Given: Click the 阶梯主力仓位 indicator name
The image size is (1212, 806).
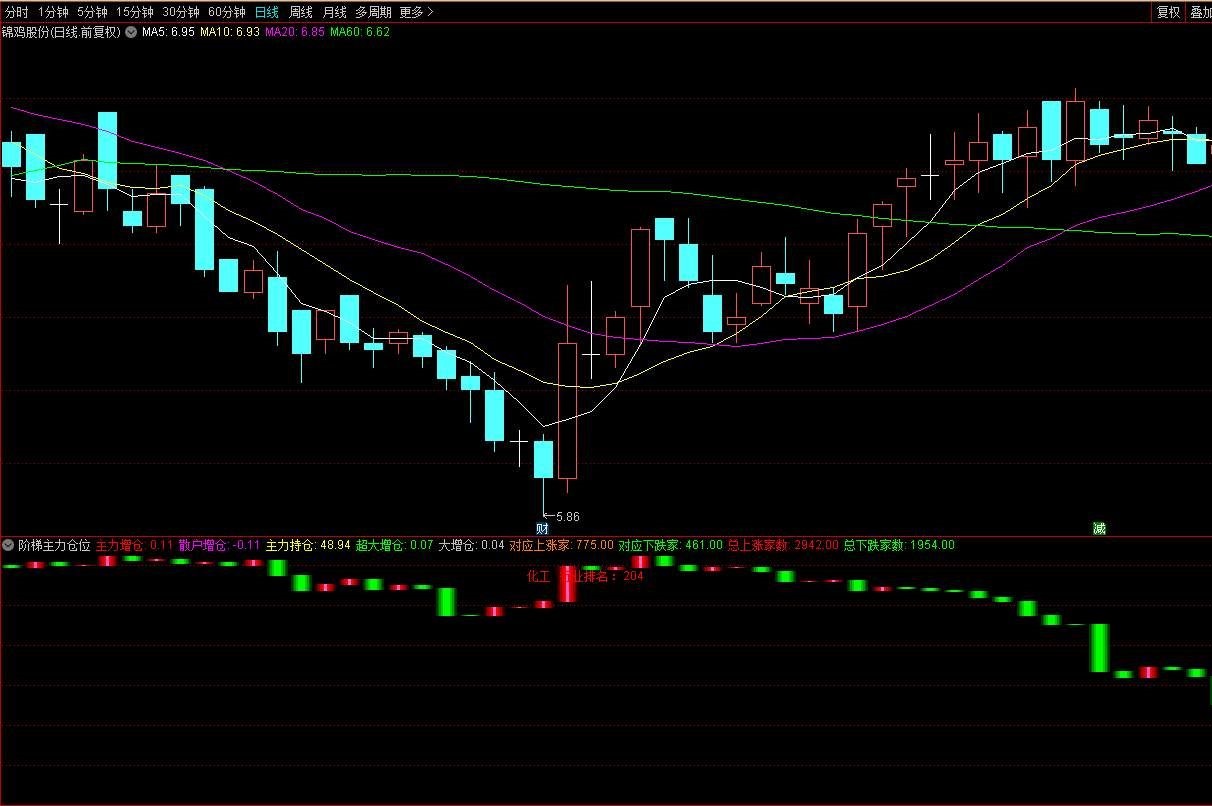Looking at the screenshot, I should coord(54,545).
